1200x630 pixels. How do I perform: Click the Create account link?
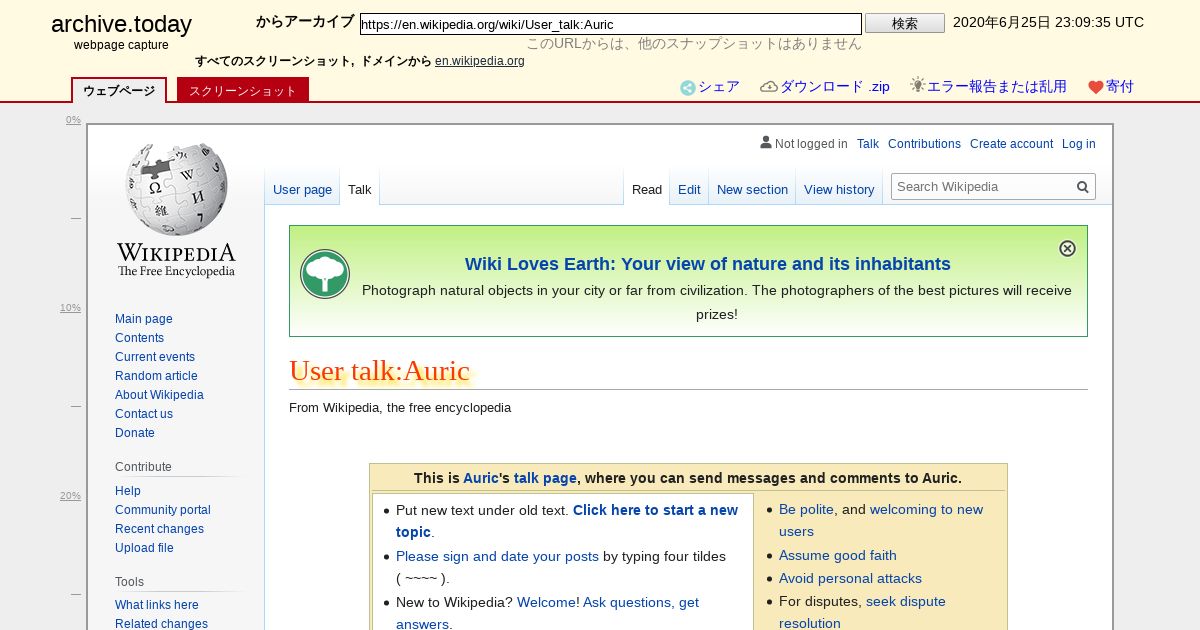1011,144
